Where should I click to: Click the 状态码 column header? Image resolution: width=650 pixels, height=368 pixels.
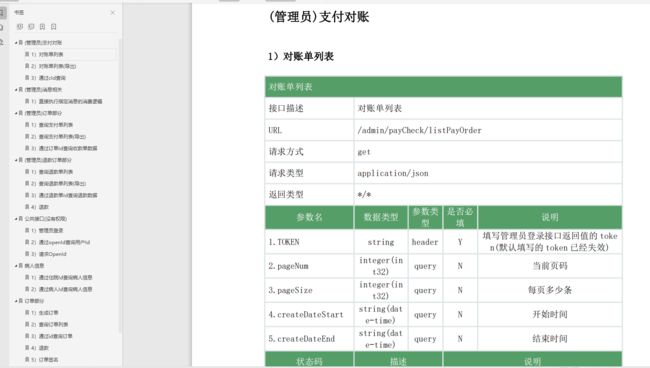click(x=310, y=359)
